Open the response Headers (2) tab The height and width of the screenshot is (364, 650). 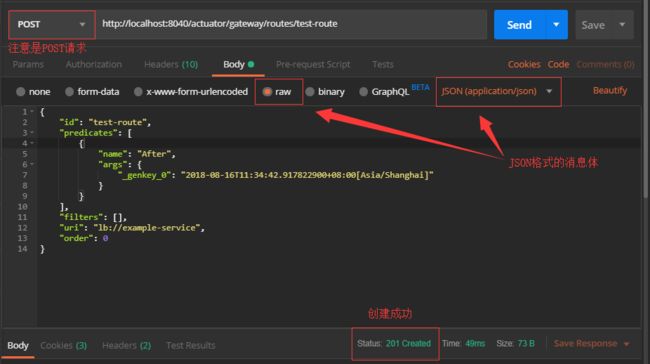coord(126,345)
